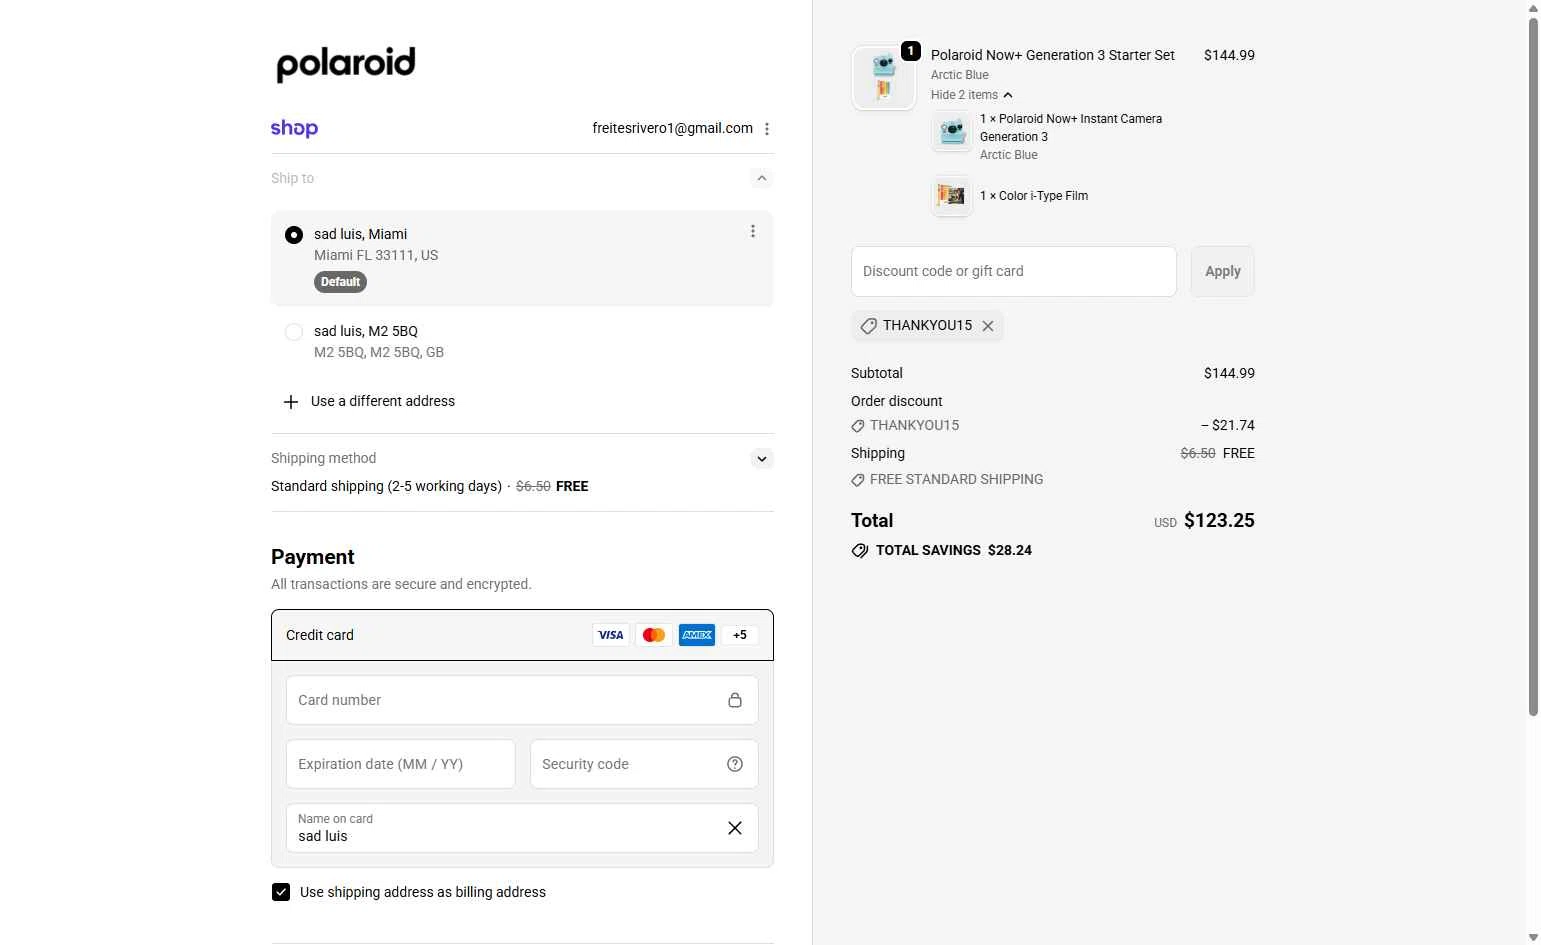Click the American Express icon
This screenshot has height=945, width=1541.
(x=697, y=635)
